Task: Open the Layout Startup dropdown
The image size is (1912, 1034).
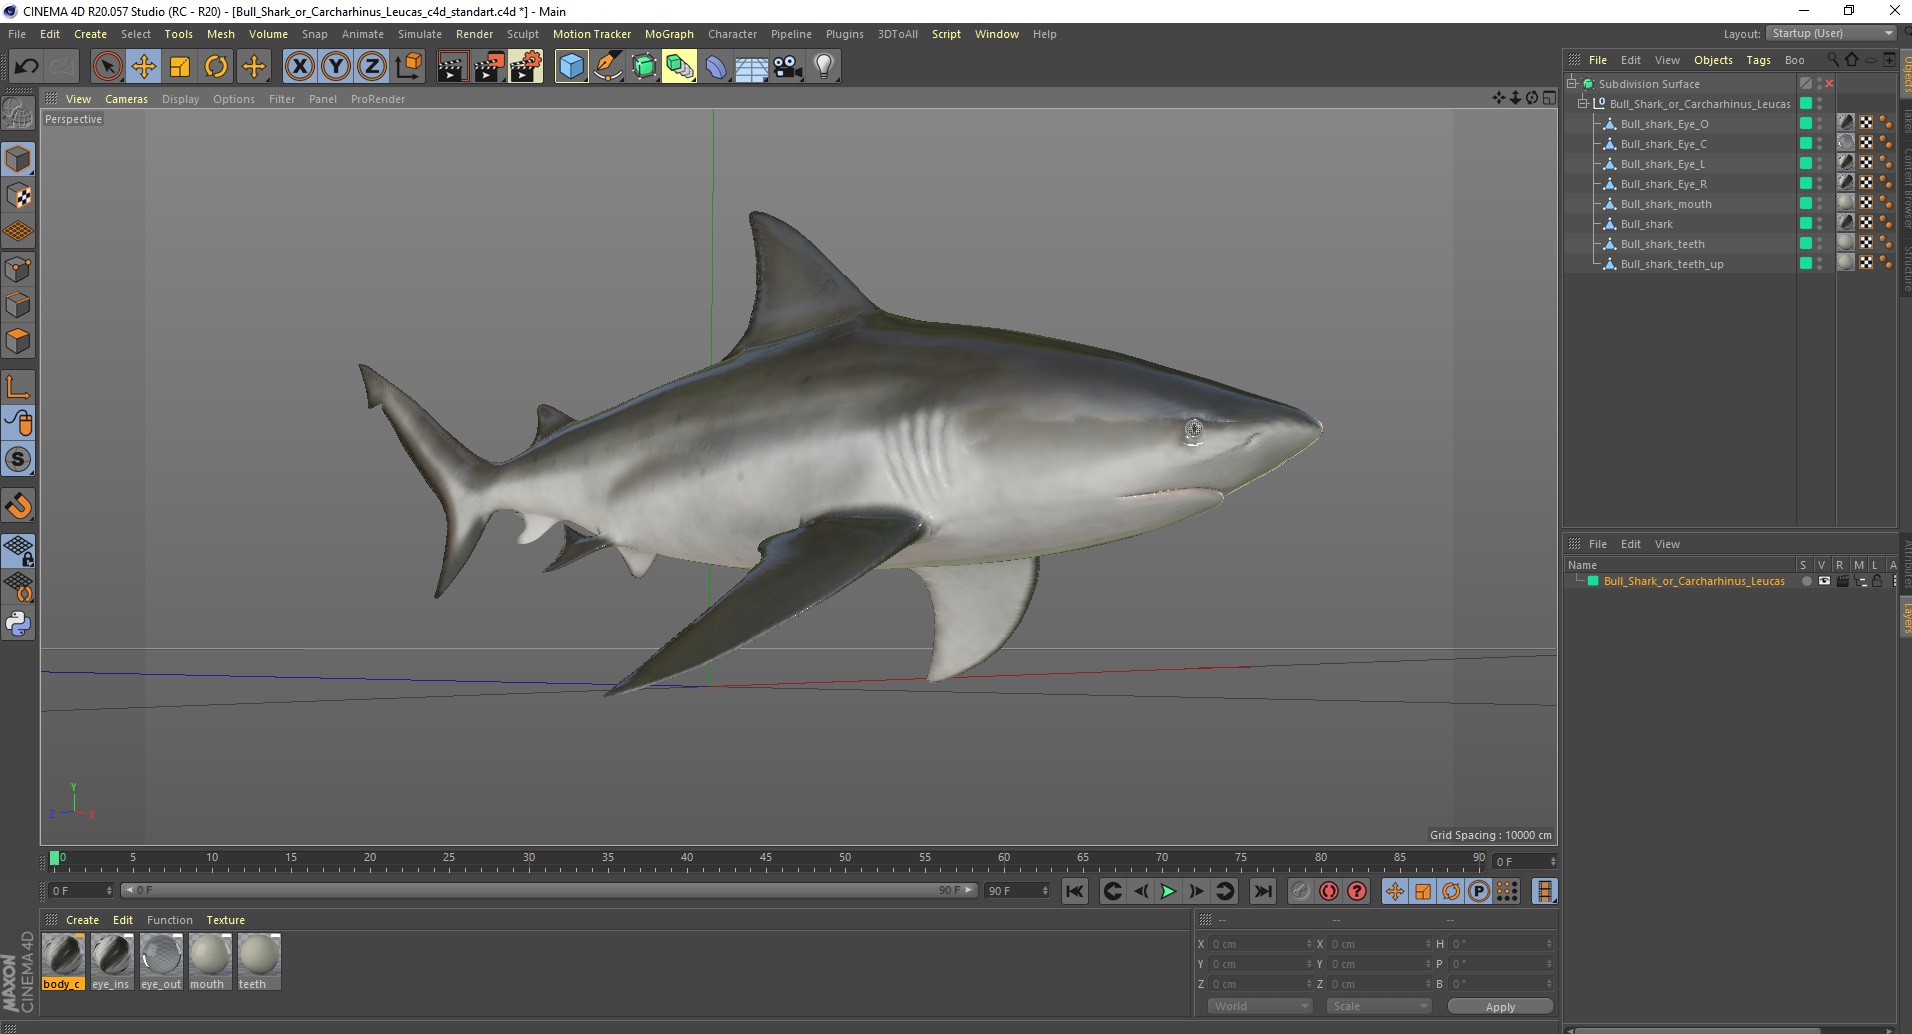Action: tap(1830, 34)
